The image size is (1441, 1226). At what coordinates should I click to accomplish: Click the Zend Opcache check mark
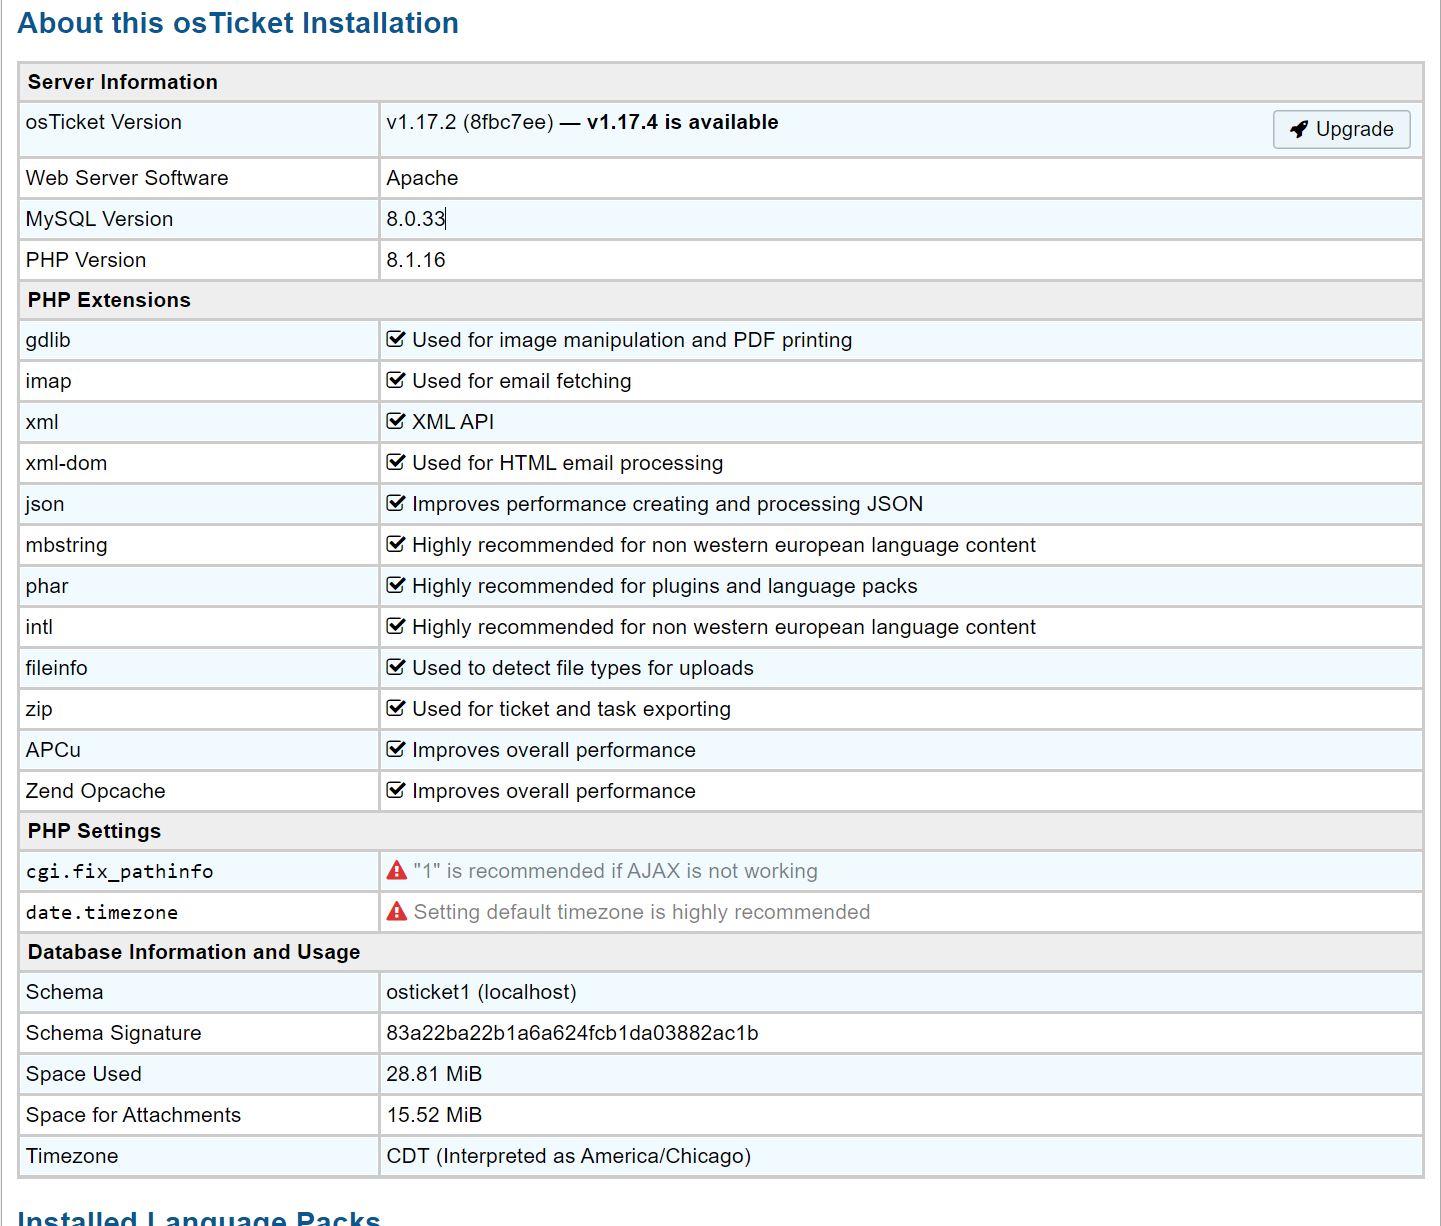tap(396, 791)
